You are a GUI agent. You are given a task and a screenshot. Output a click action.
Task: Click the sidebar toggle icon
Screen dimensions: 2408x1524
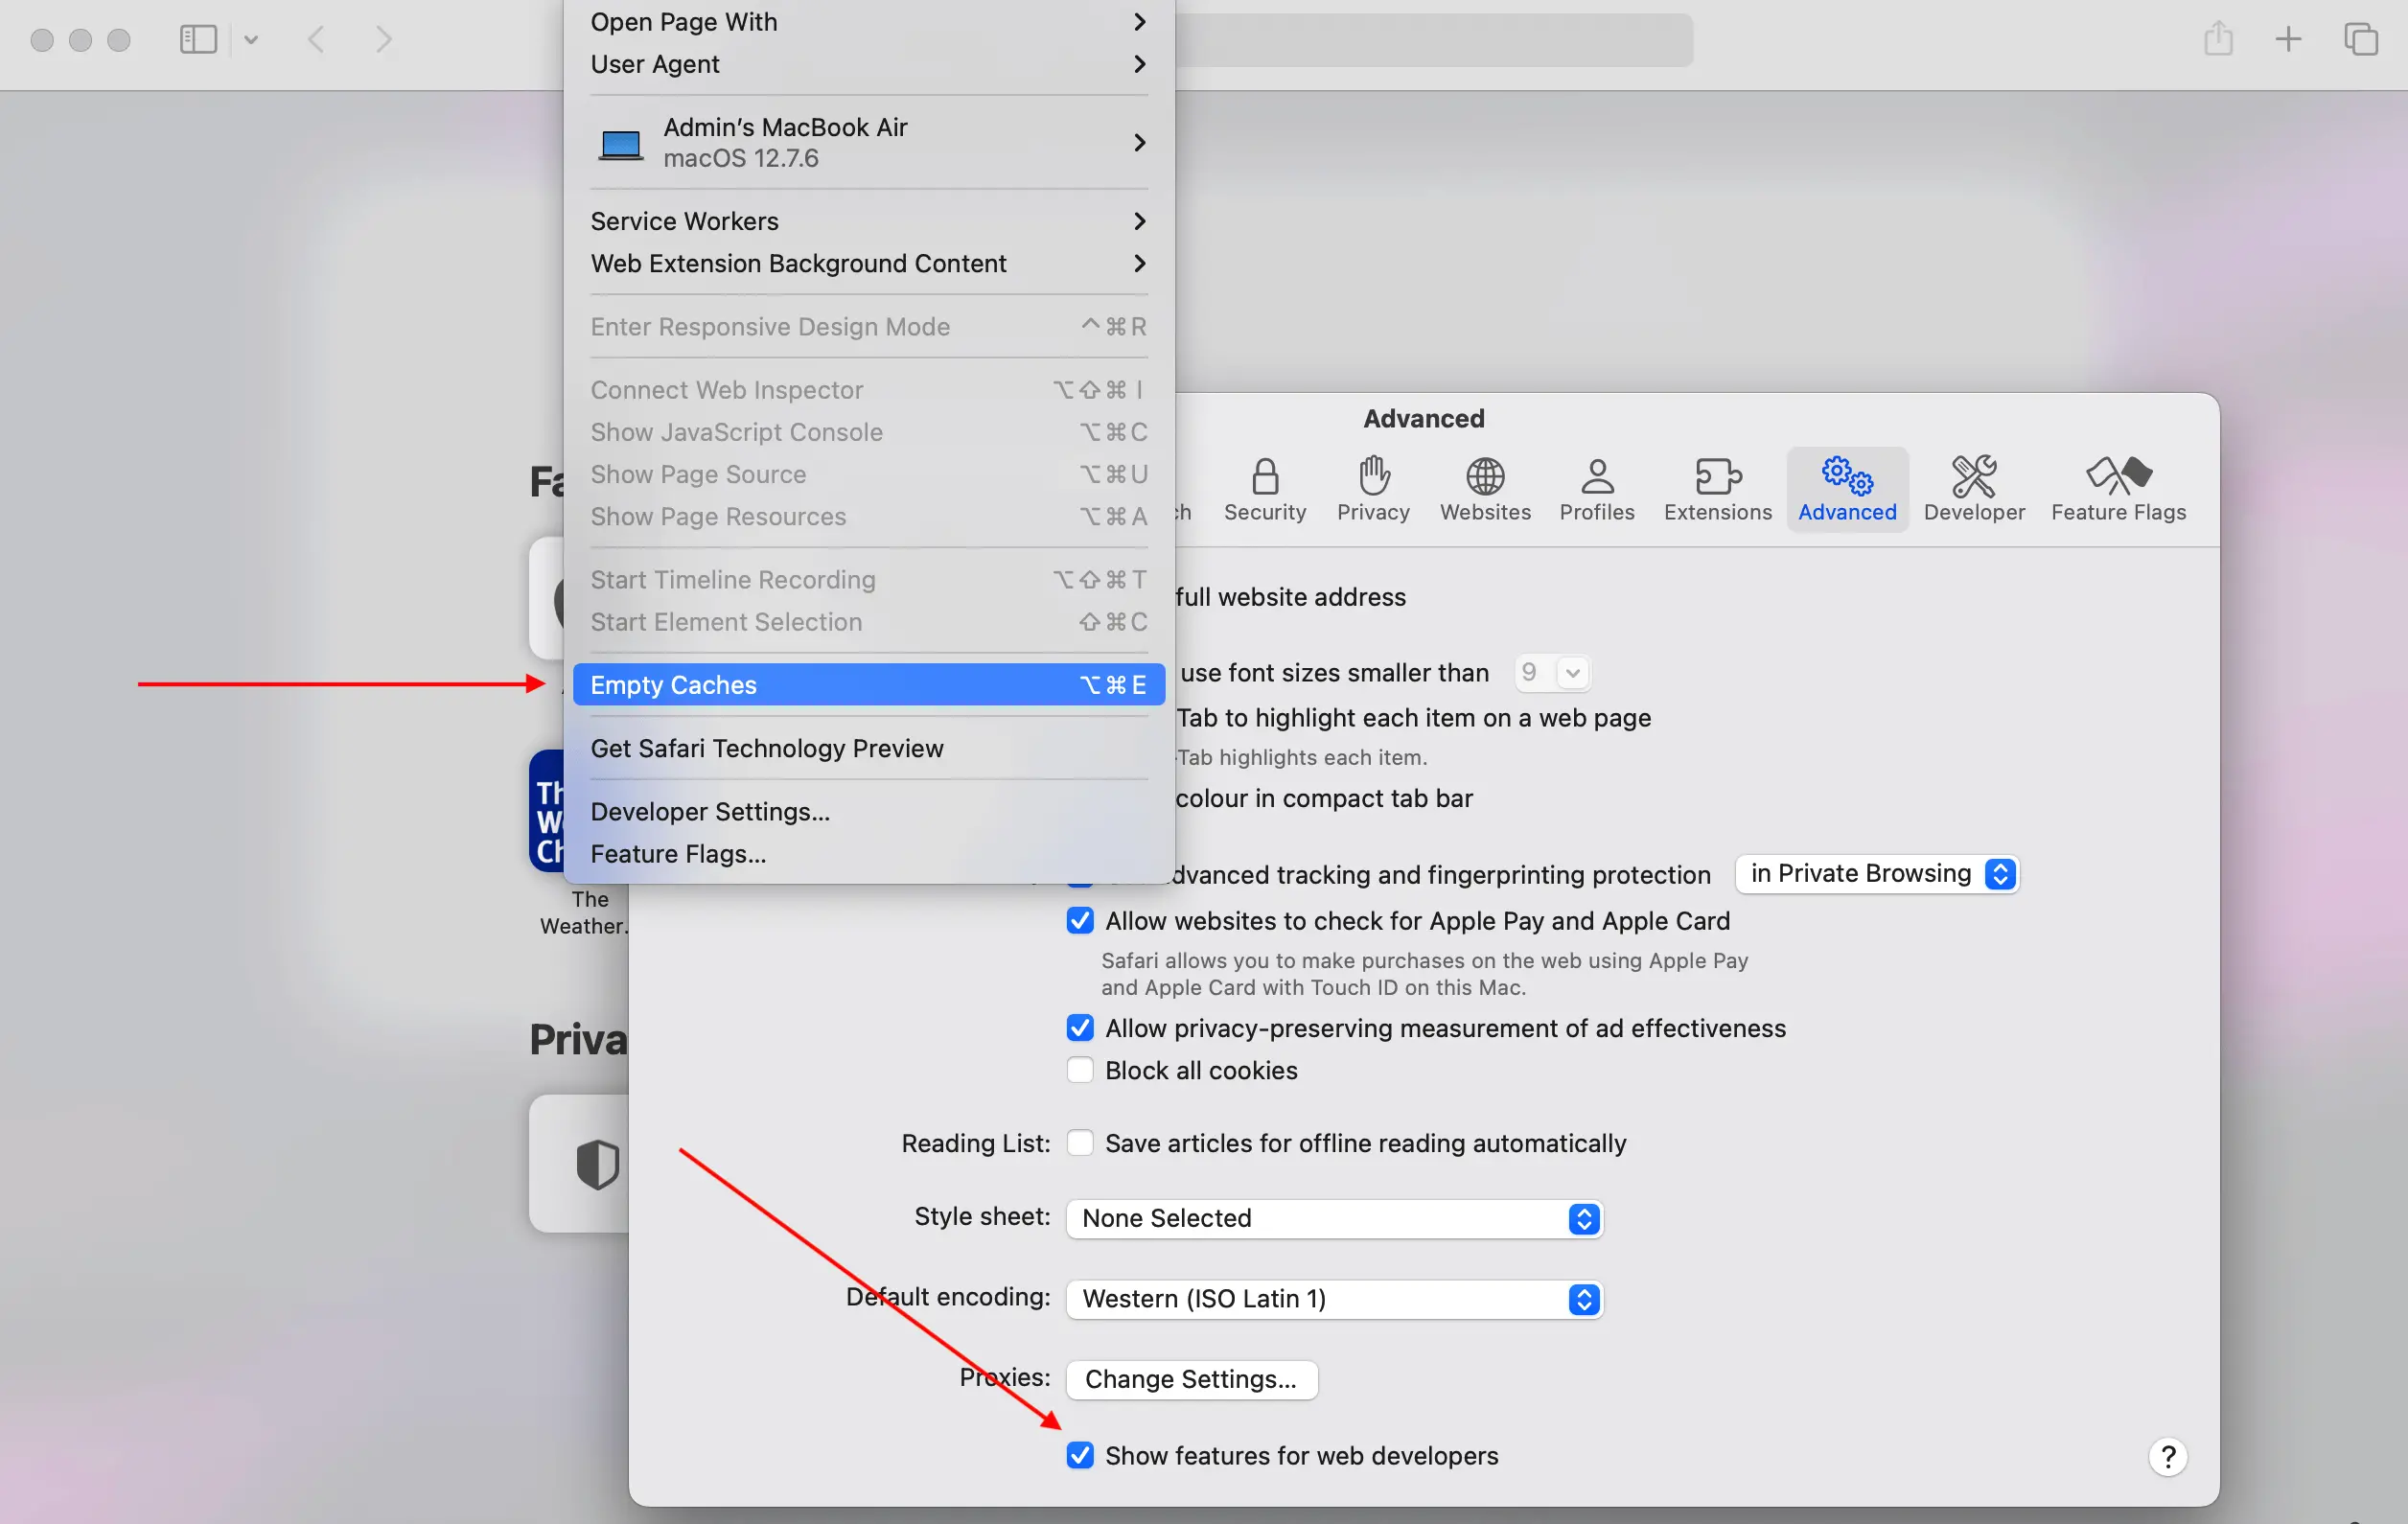pos(198,39)
